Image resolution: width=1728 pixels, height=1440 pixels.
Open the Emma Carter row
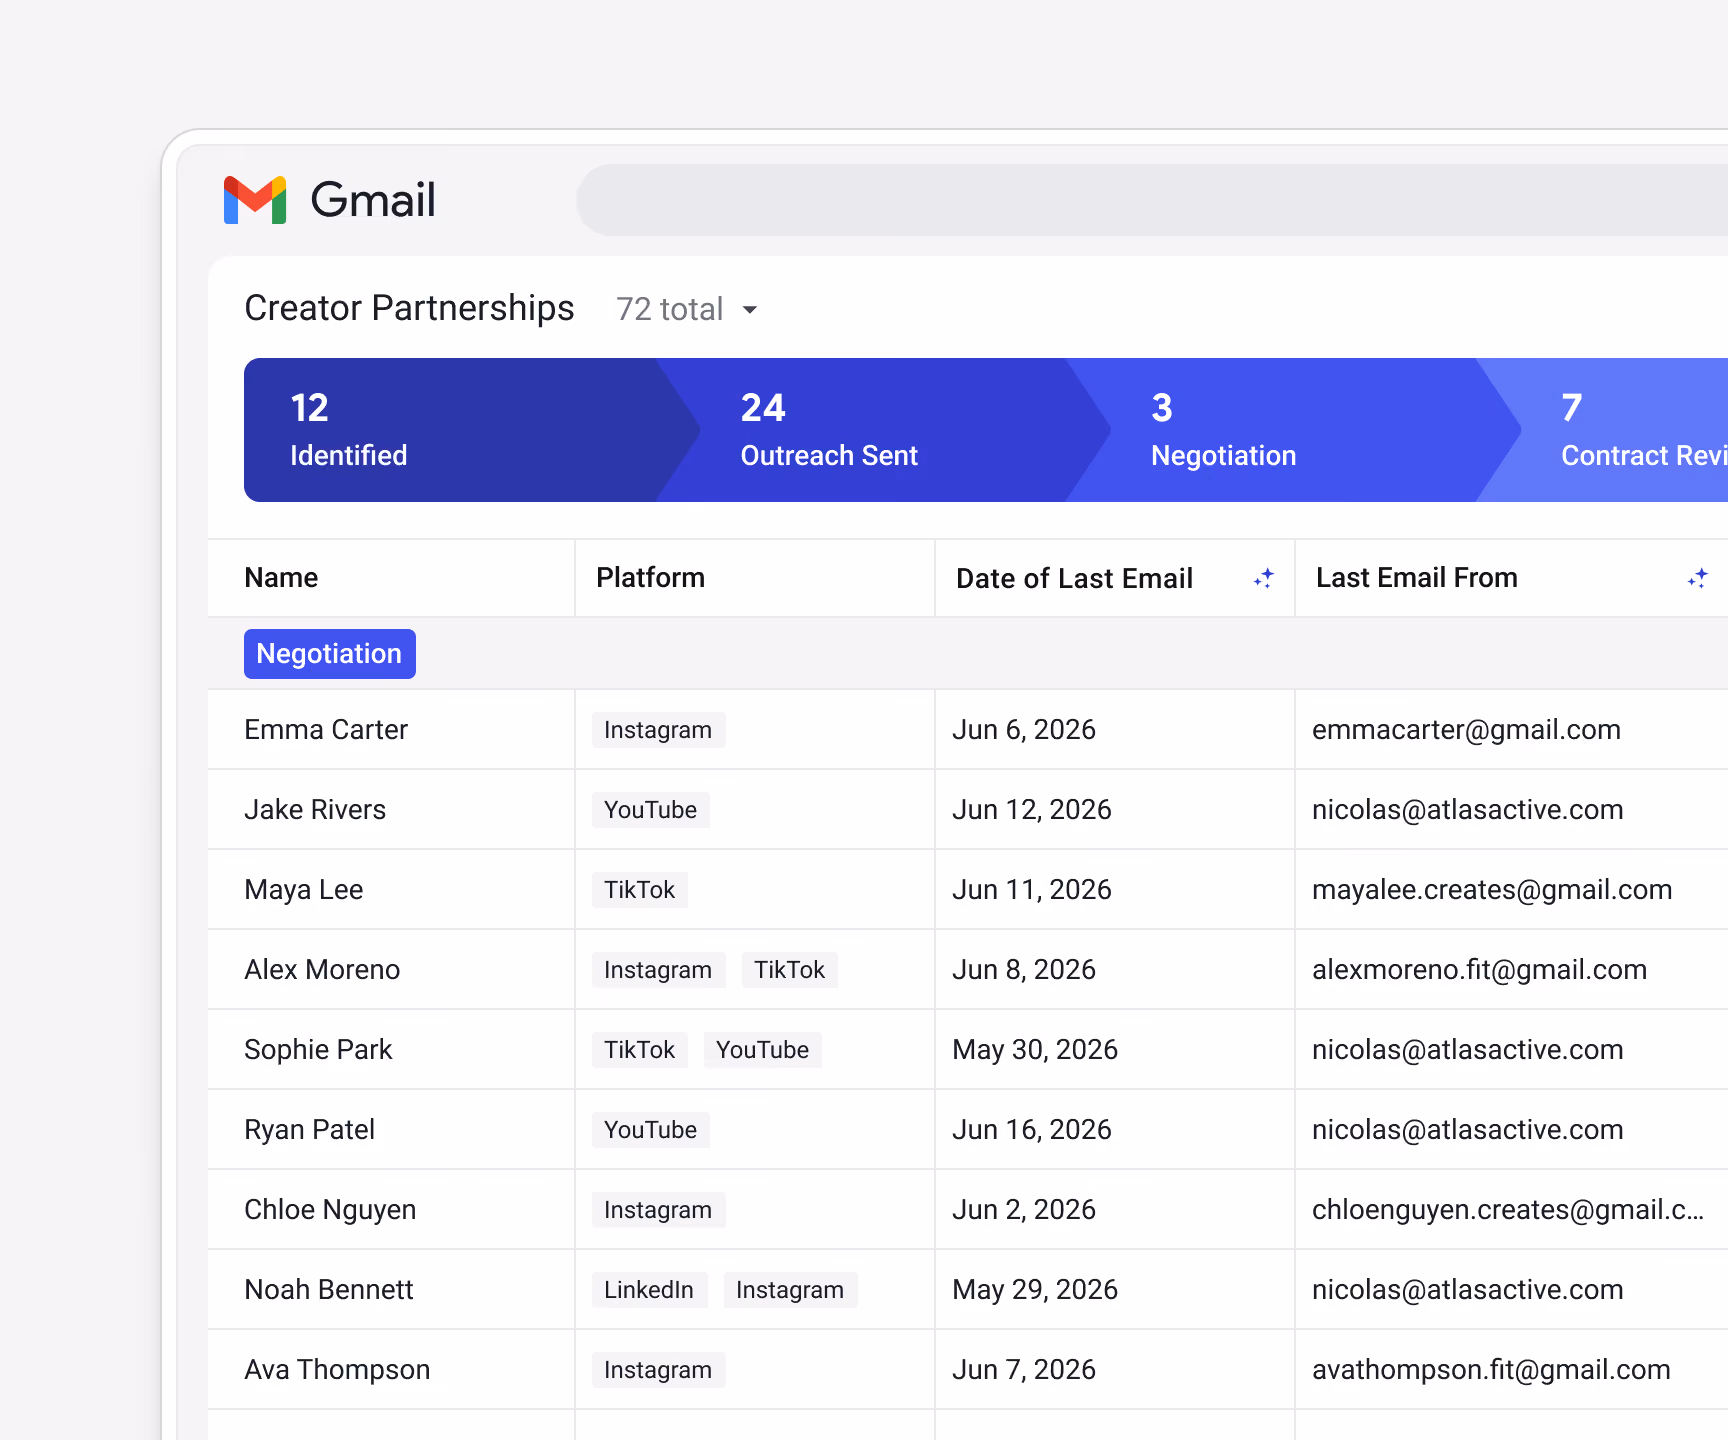968,730
